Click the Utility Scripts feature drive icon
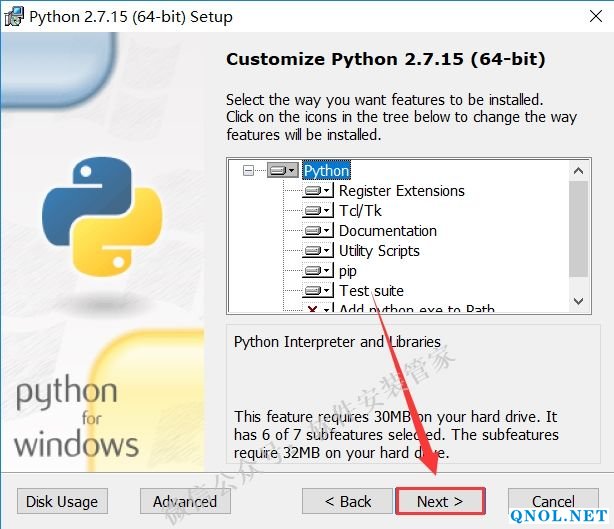 (x=318, y=251)
